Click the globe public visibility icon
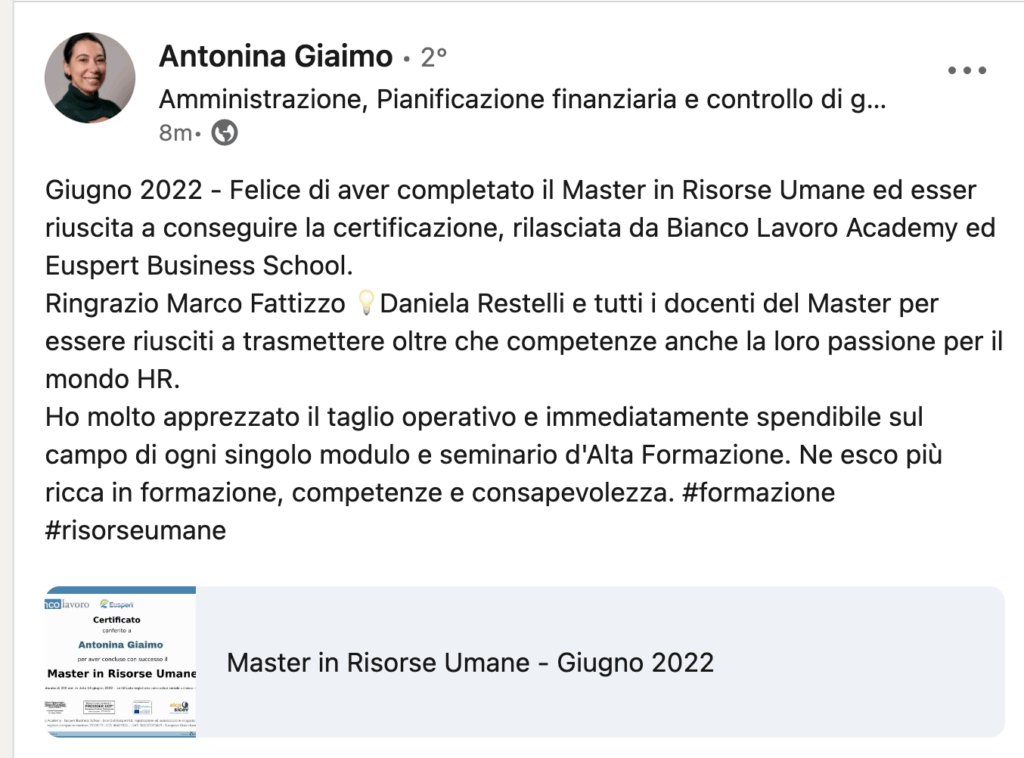Image resolution: width=1024 pixels, height=758 pixels. coord(225,132)
